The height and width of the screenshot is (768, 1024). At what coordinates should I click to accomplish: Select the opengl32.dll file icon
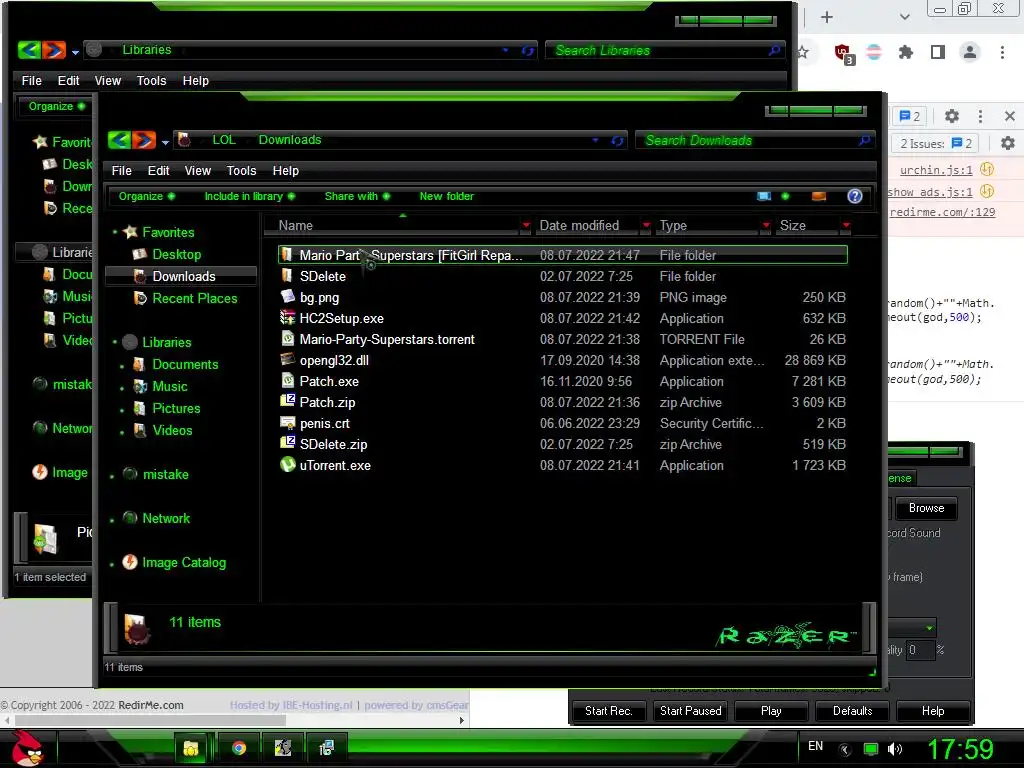pos(287,360)
